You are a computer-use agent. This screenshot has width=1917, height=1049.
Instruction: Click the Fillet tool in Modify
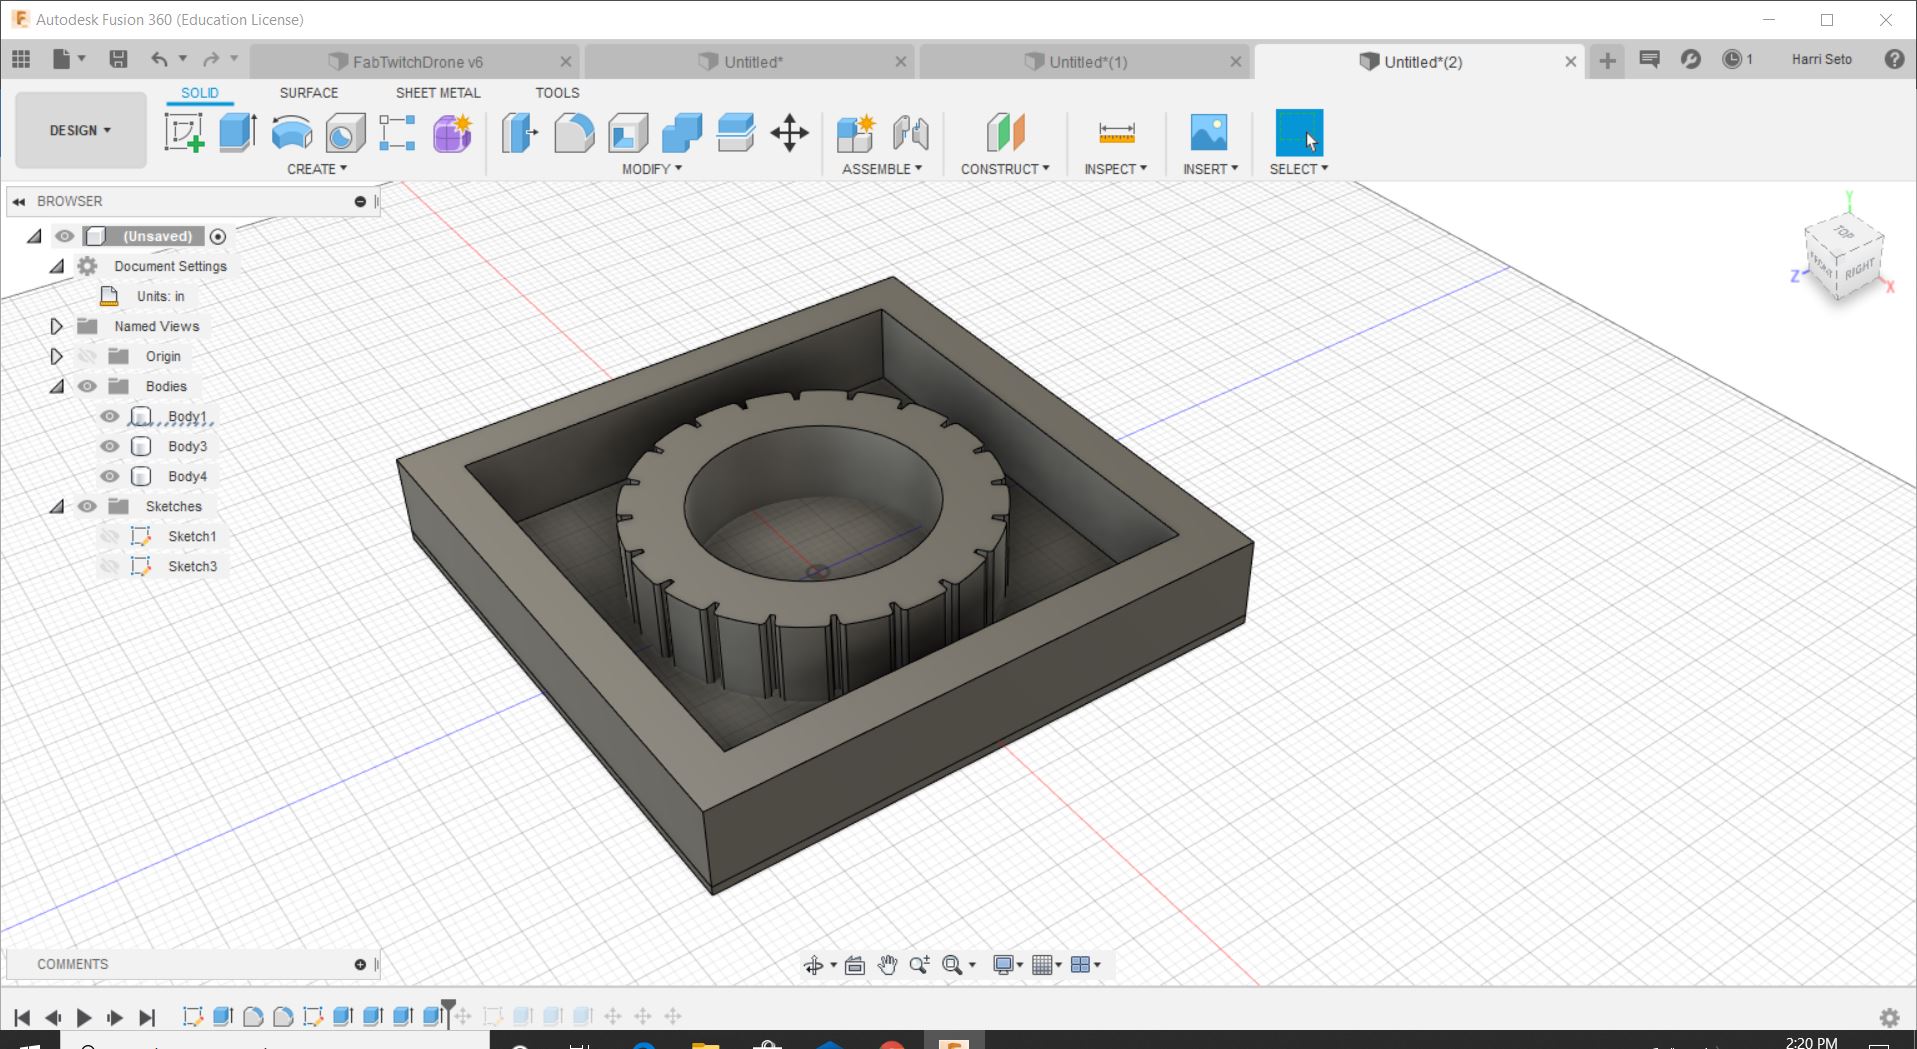(x=574, y=133)
